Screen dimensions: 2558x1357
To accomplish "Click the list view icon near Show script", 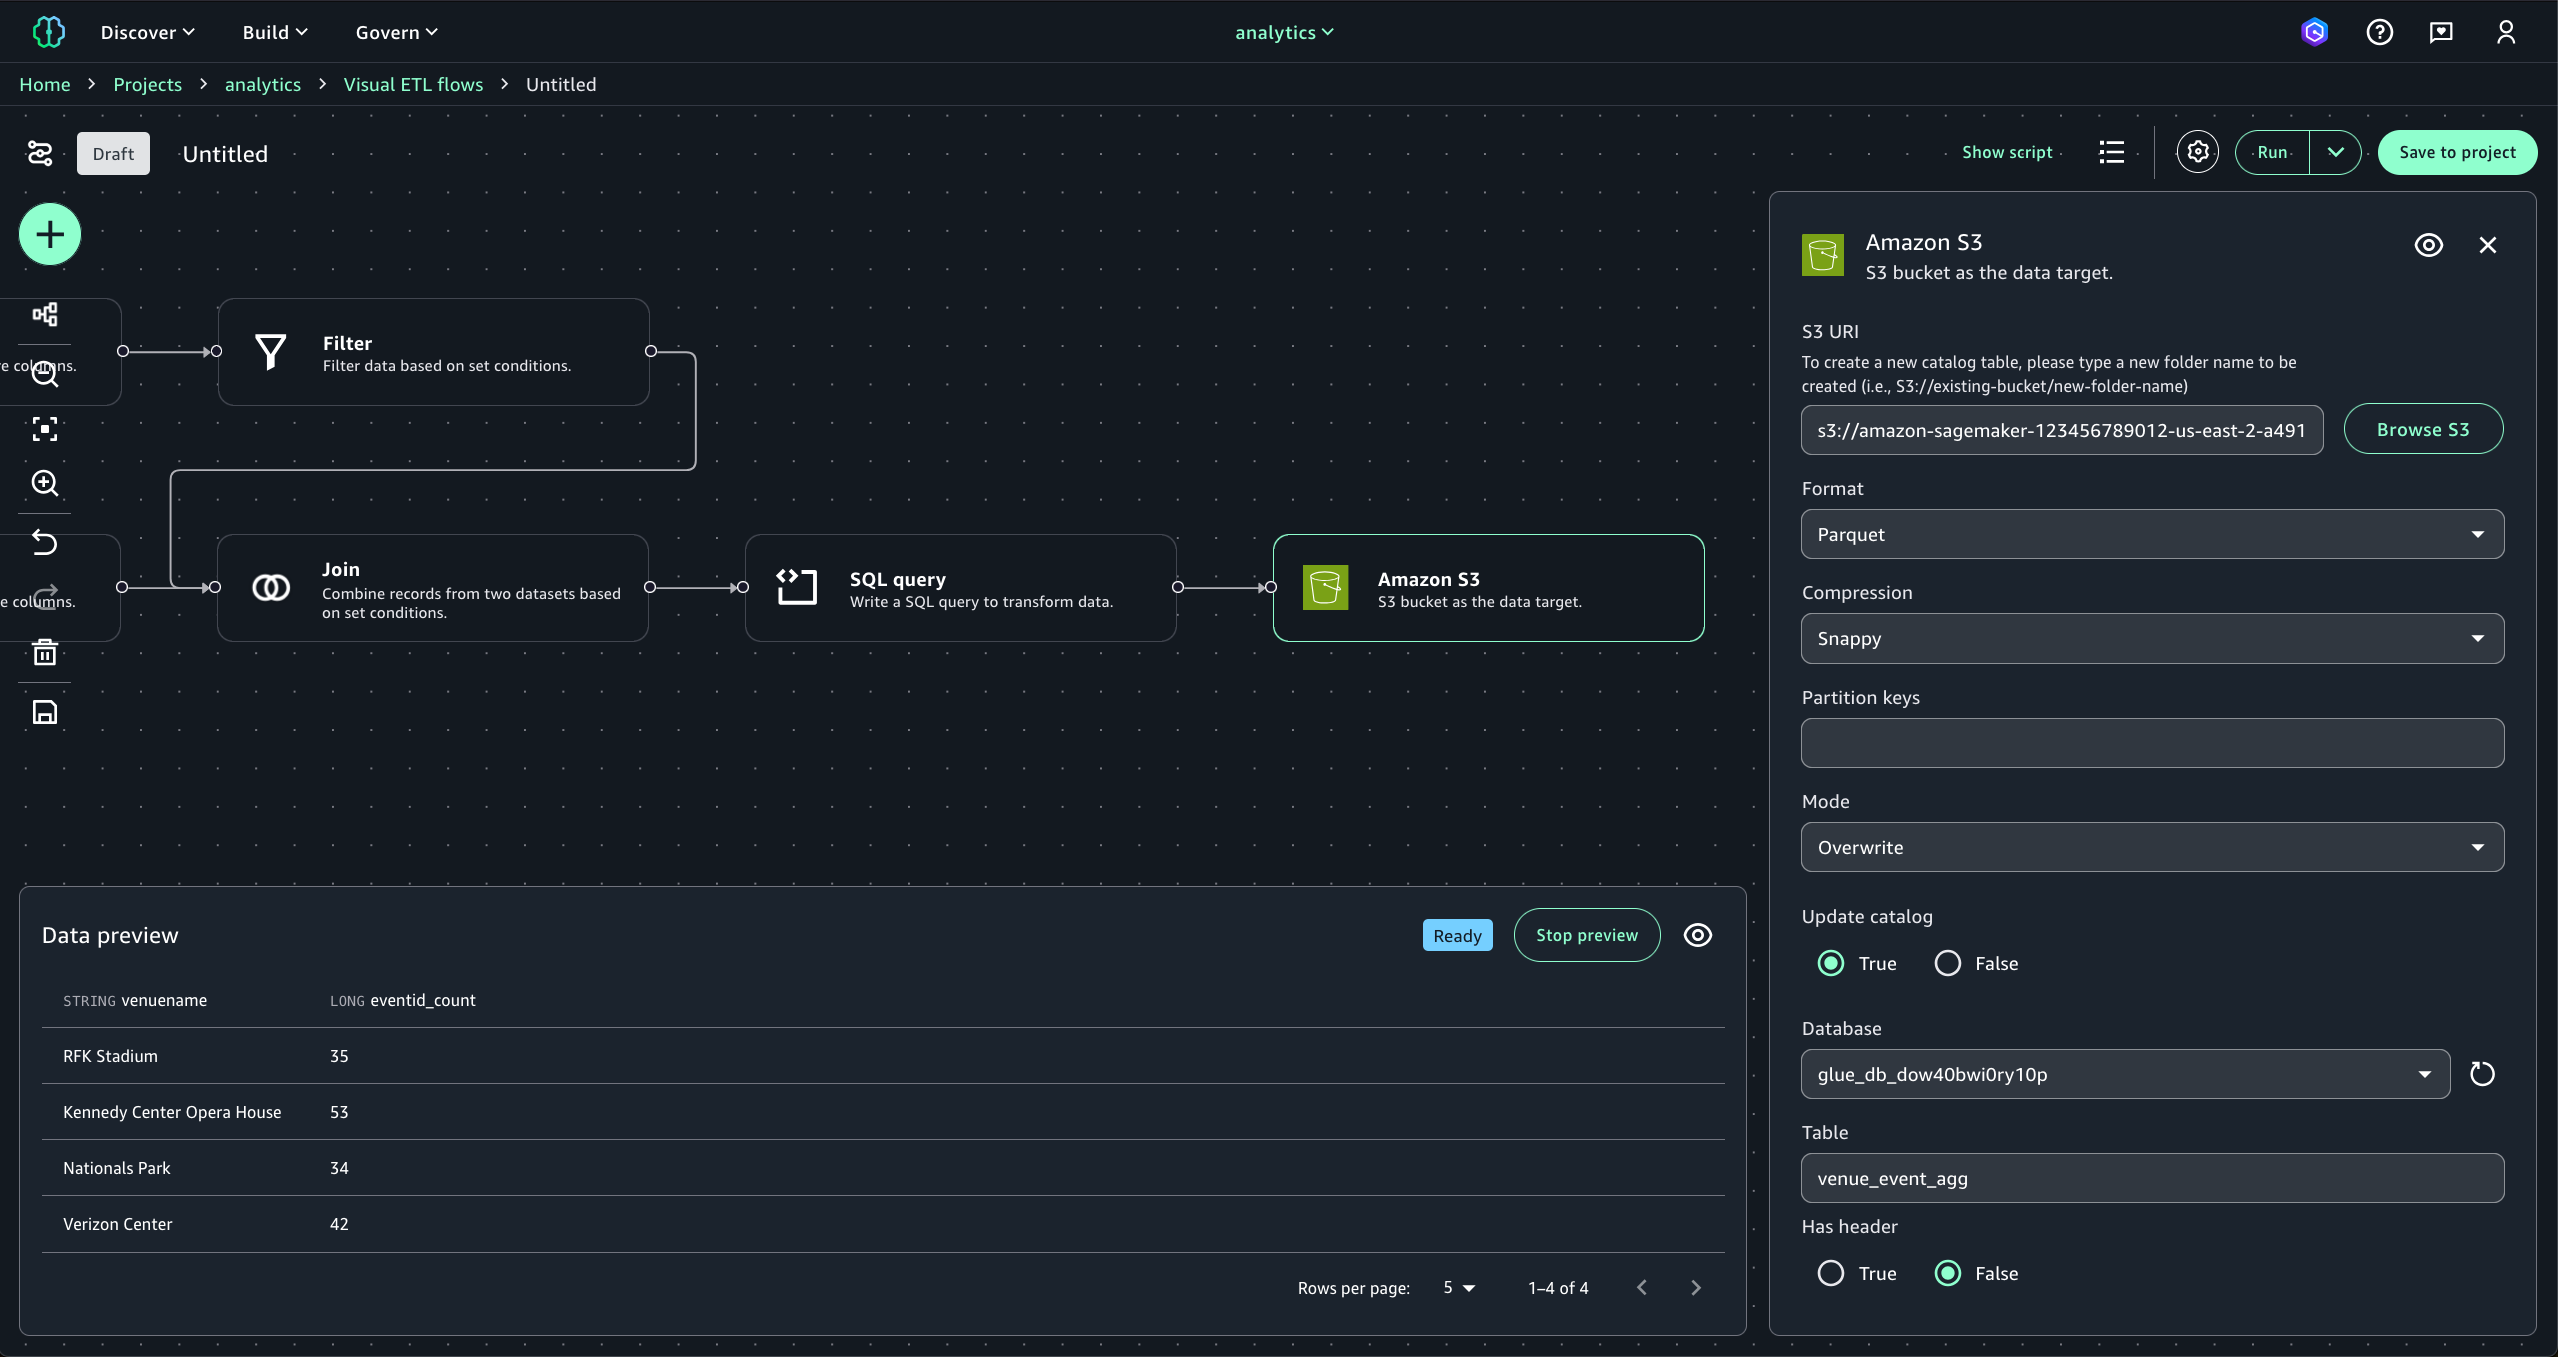I will 2111,152.
